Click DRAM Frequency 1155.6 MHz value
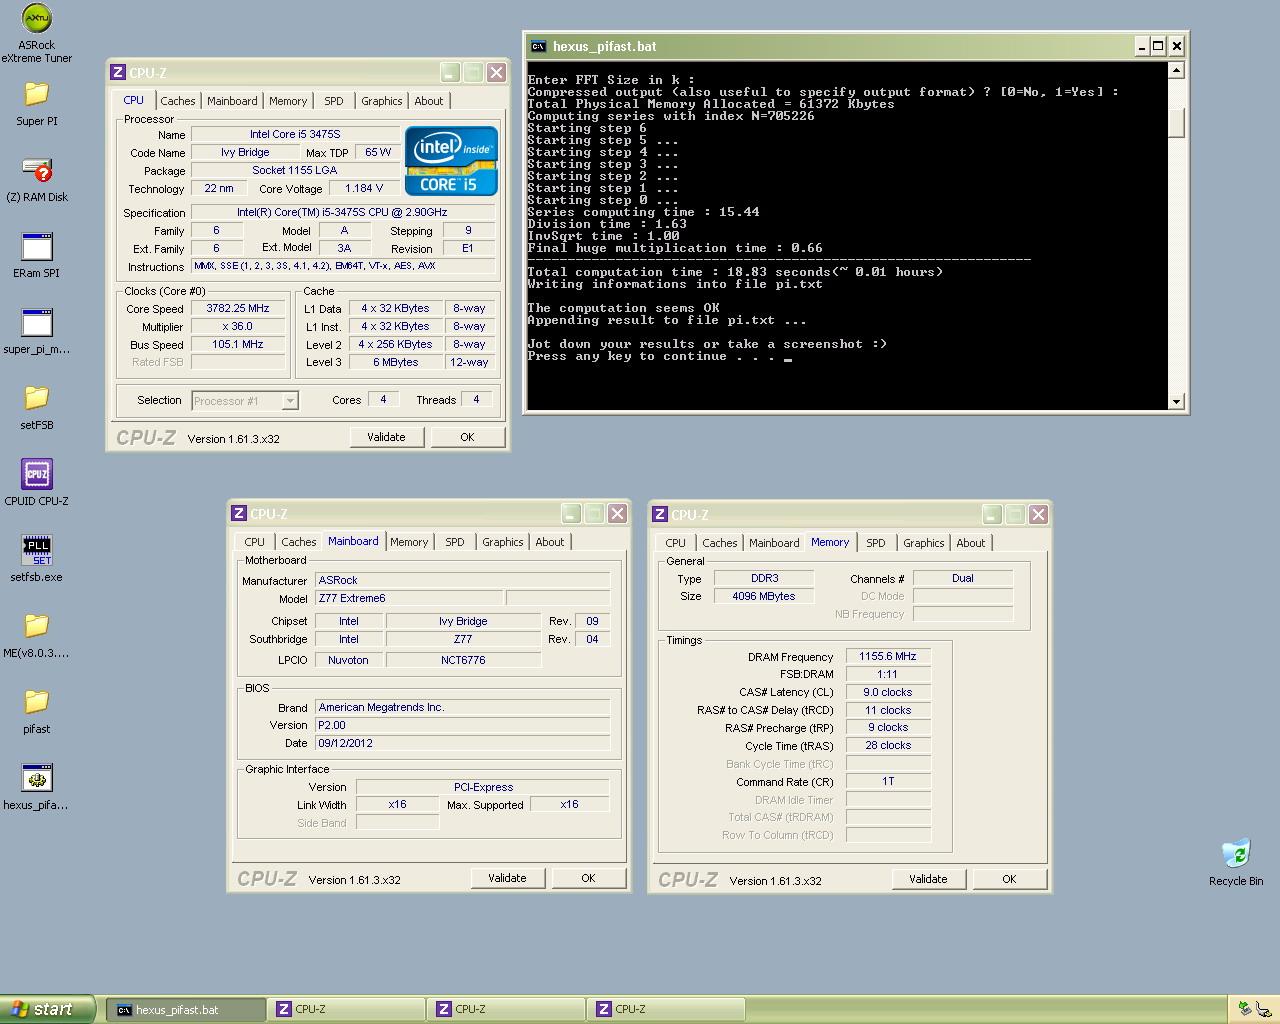Image resolution: width=1280 pixels, height=1024 pixels. [x=888, y=656]
